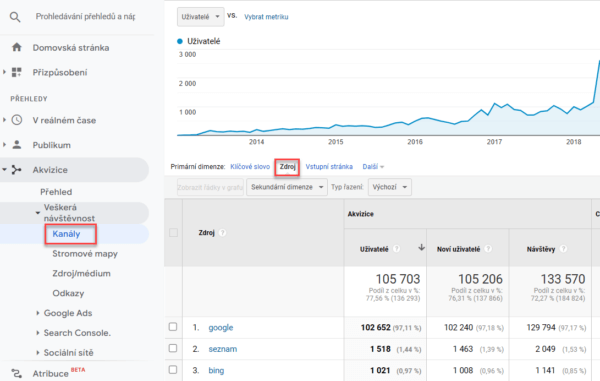Click the Uživatelé chart legend dot
The height and width of the screenshot is (381, 600).
(180, 41)
